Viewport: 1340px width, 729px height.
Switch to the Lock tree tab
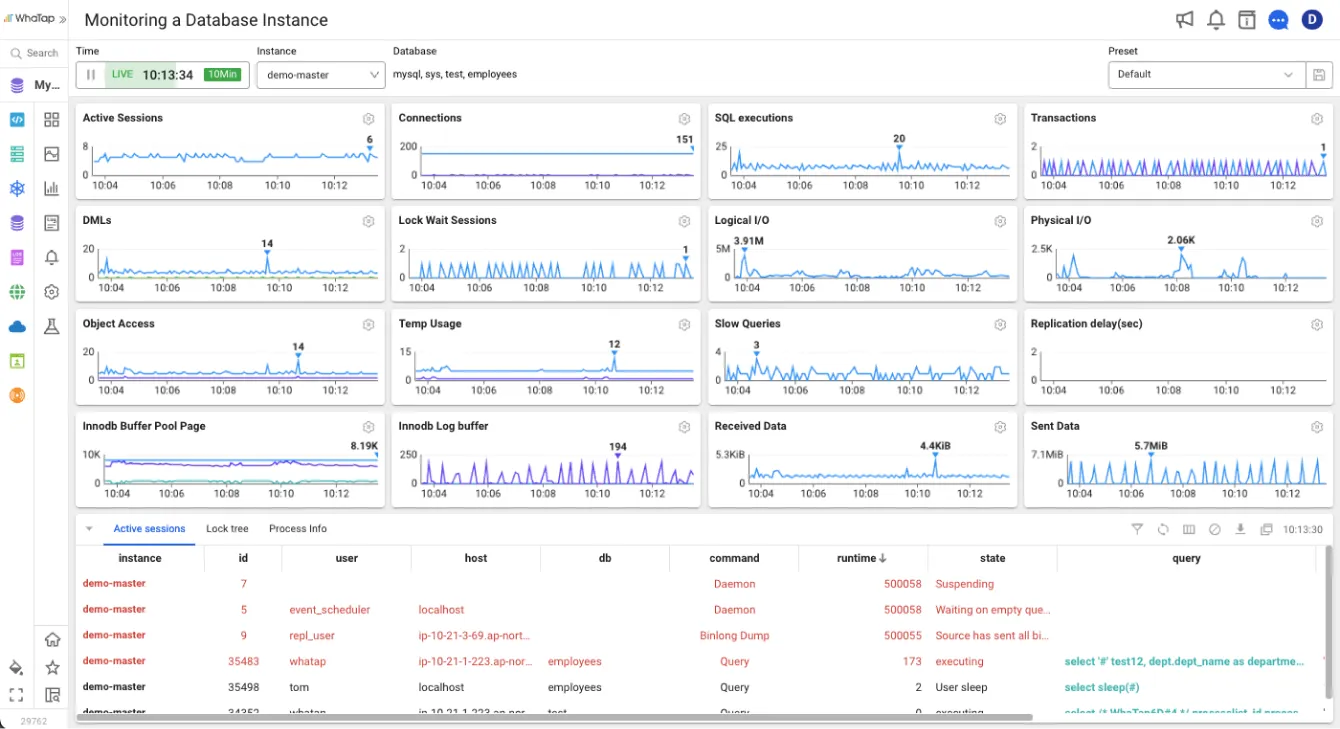227,529
